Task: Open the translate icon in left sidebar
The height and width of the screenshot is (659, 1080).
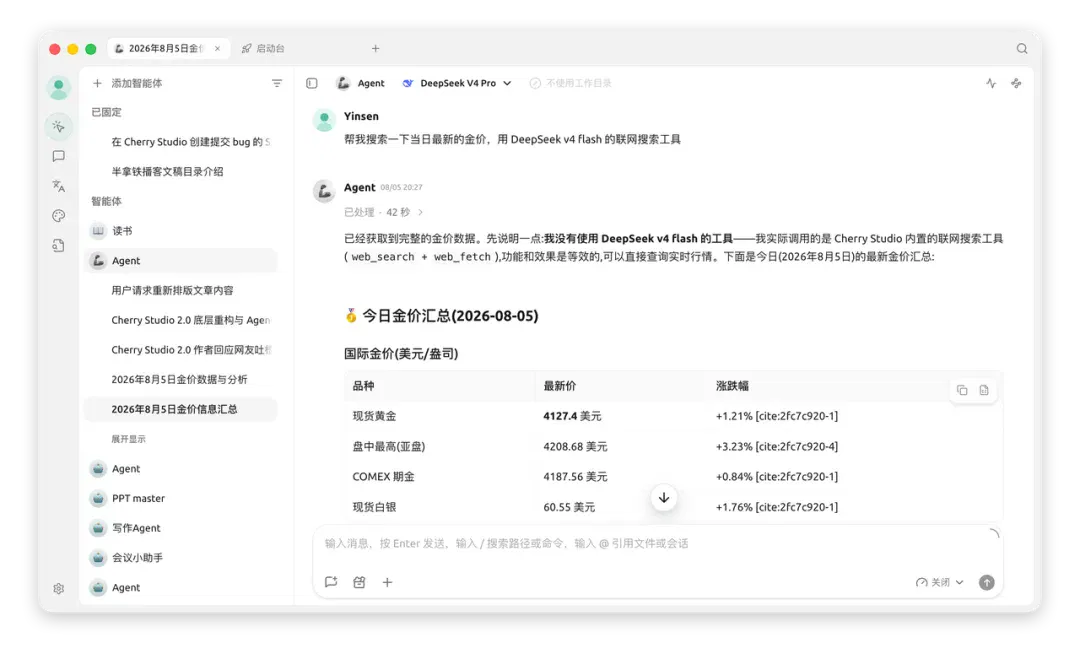Action: click(59, 186)
